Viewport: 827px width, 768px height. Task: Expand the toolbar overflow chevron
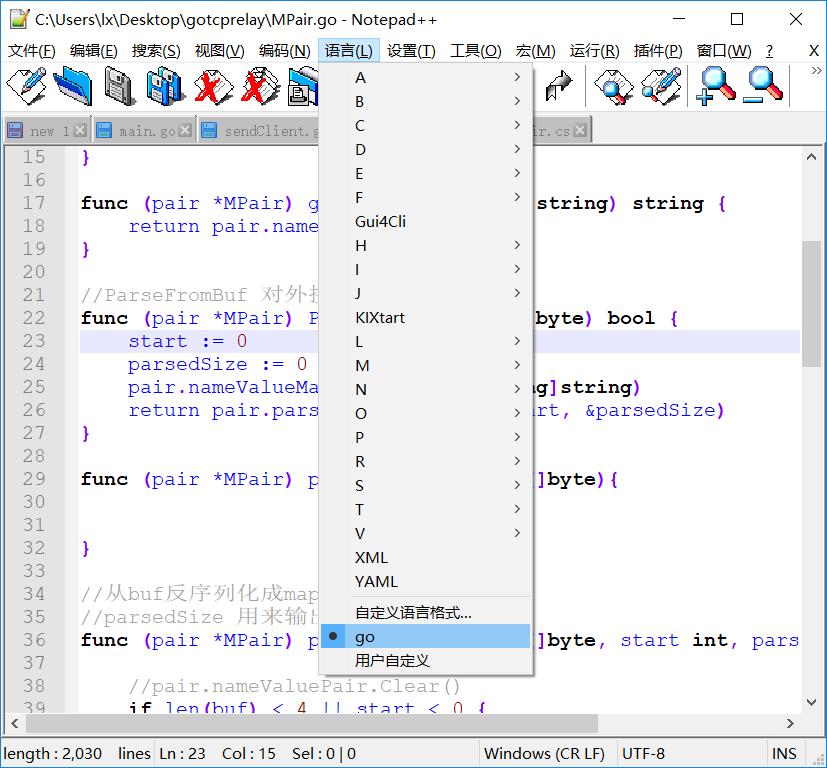[x=816, y=71]
